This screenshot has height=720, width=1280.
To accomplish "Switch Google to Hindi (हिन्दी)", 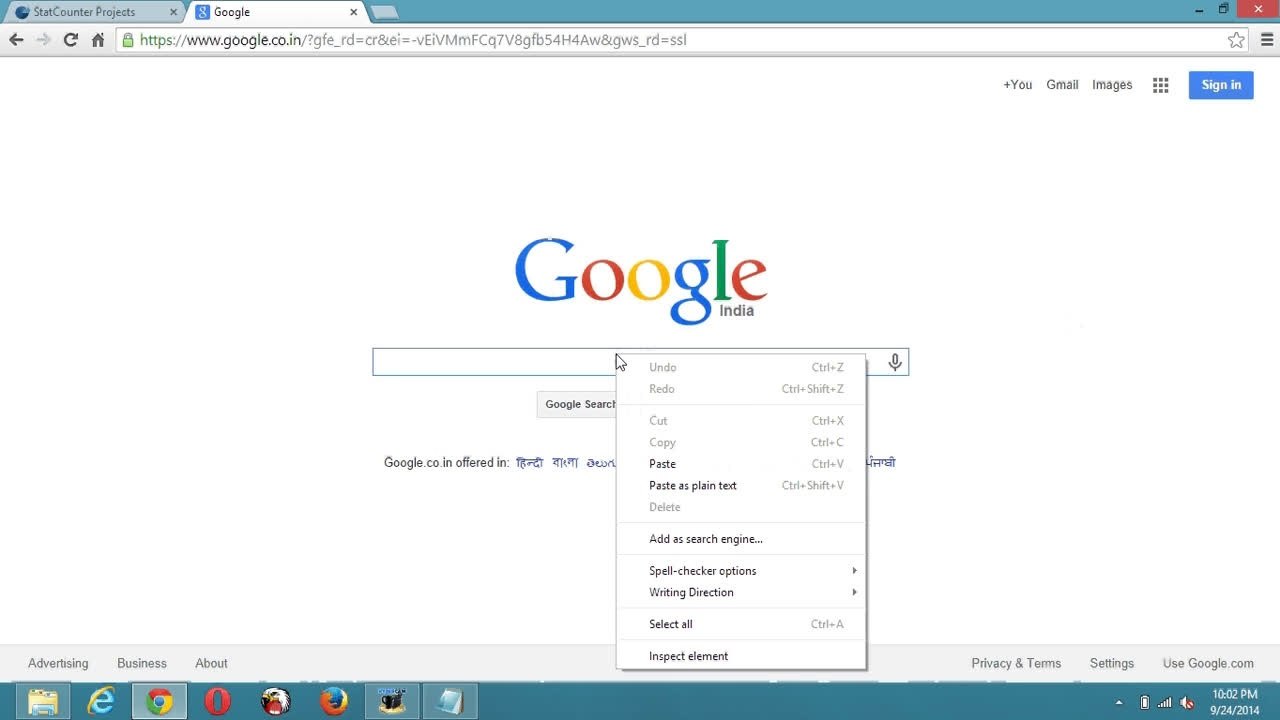I will pyautogui.click(x=530, y=463).
